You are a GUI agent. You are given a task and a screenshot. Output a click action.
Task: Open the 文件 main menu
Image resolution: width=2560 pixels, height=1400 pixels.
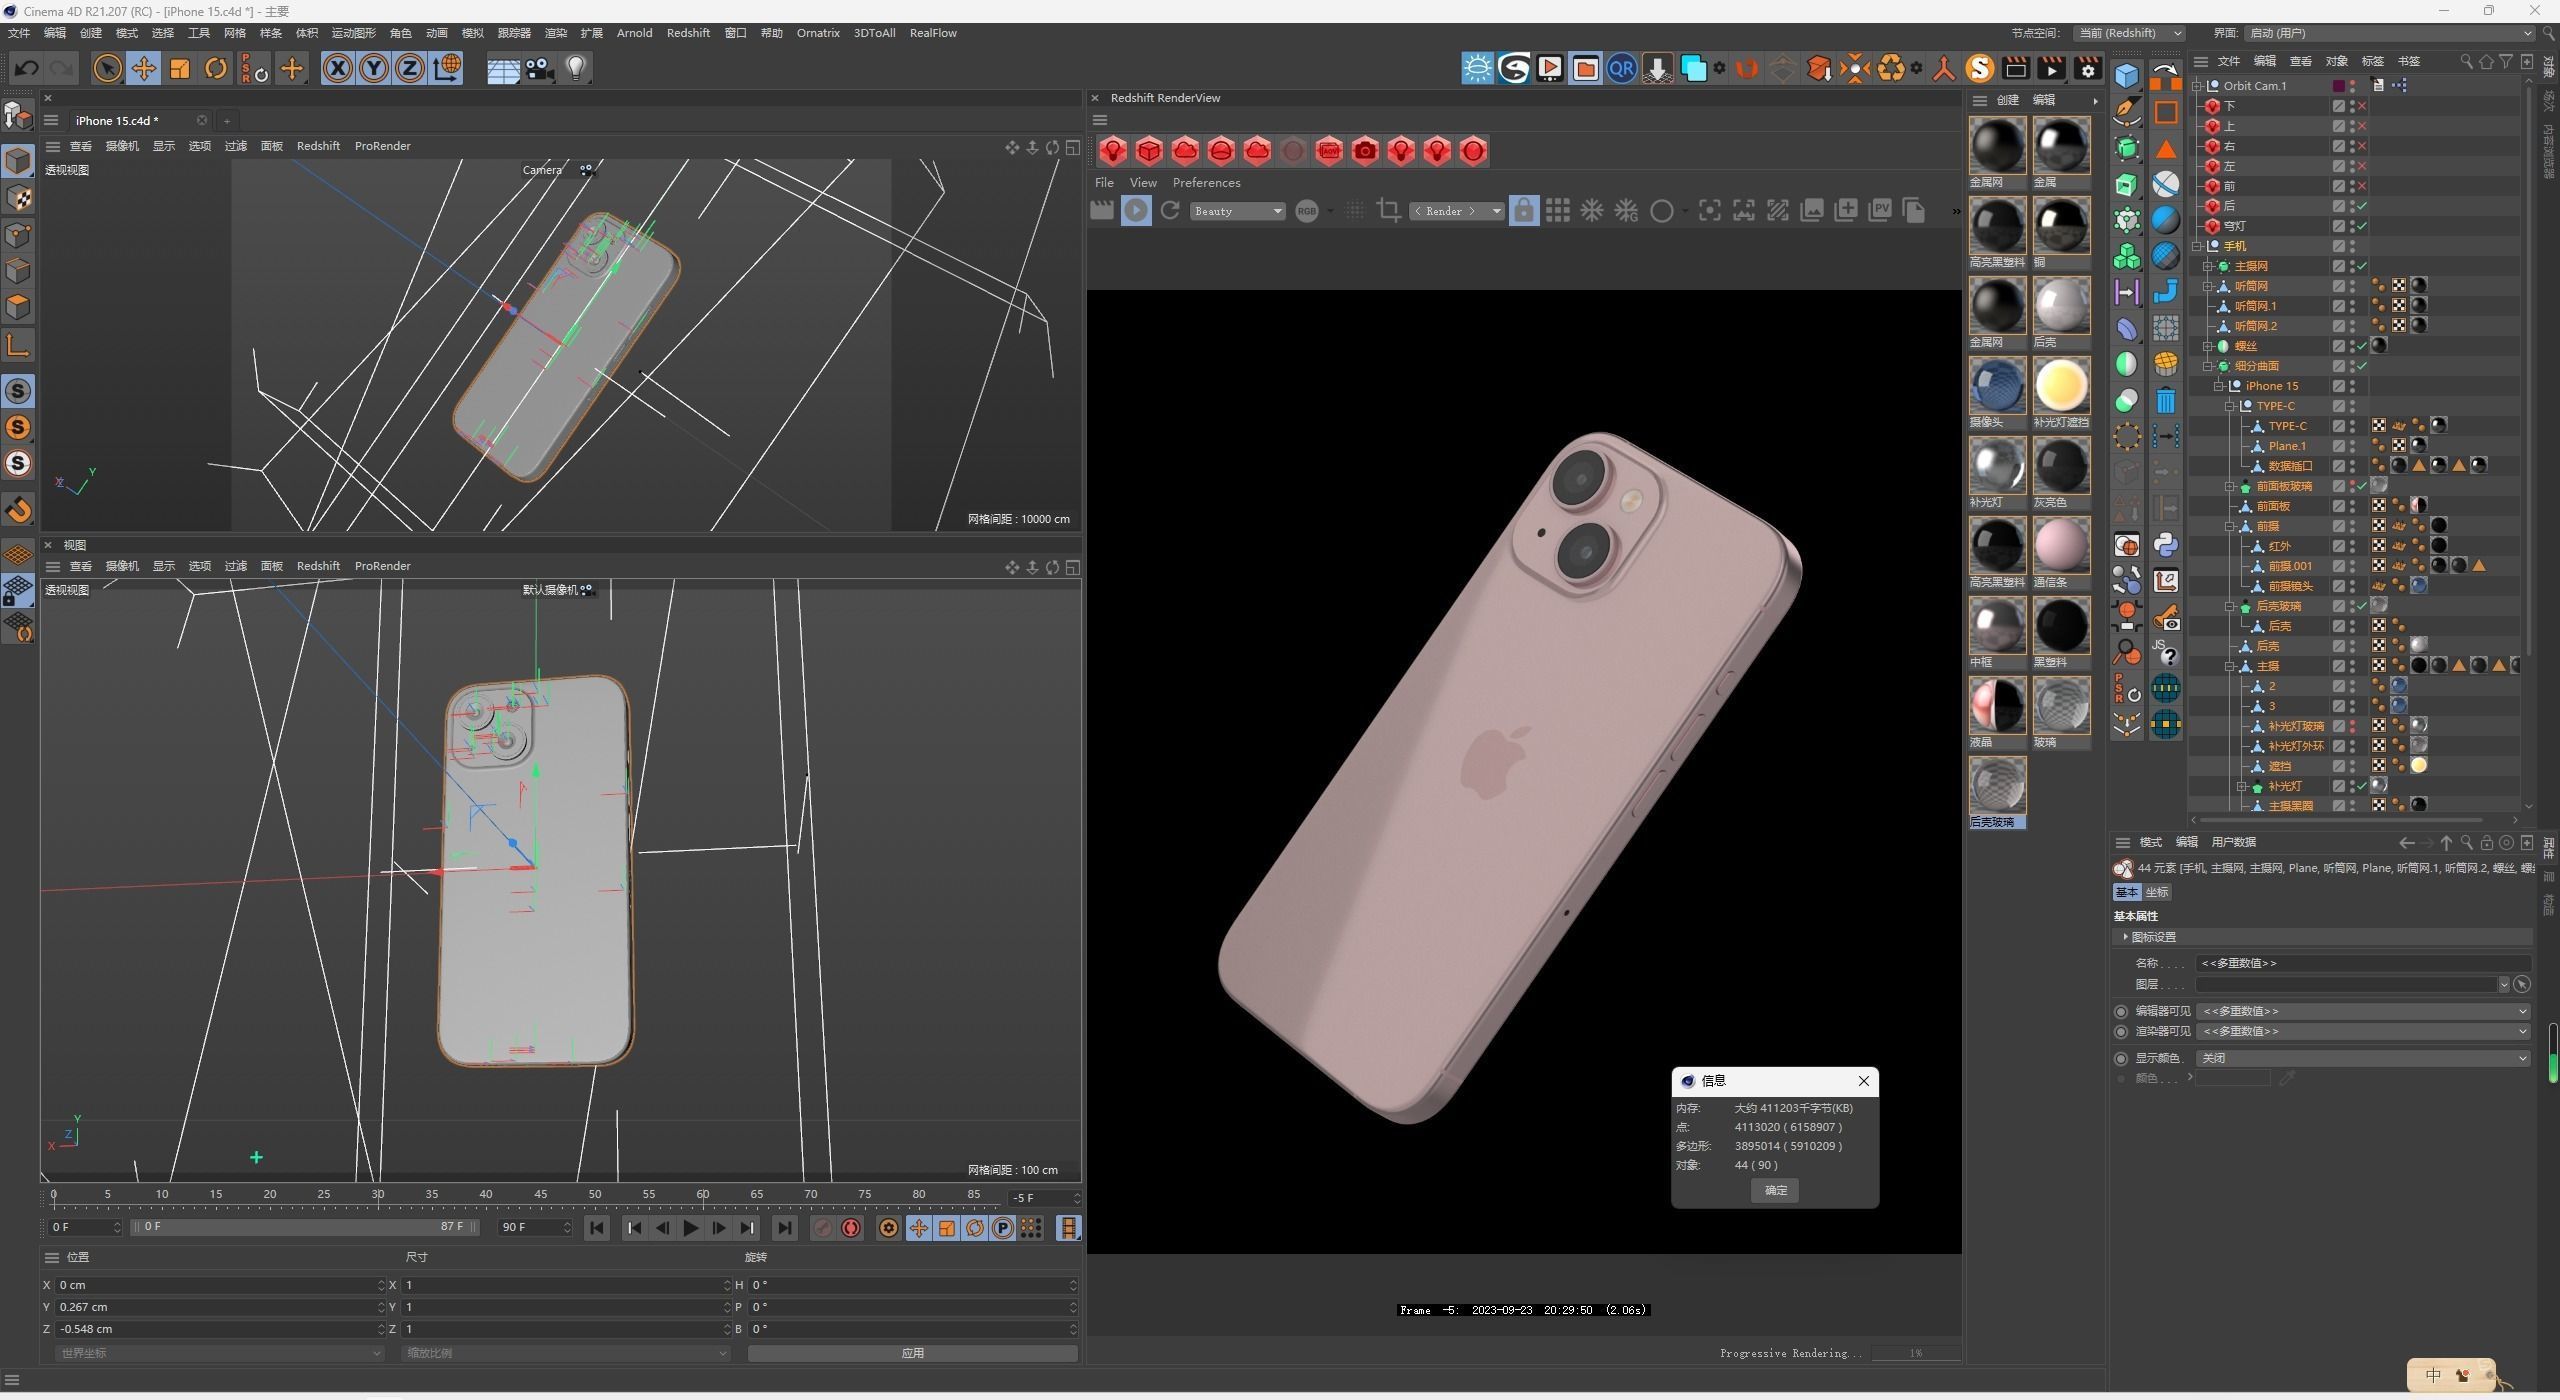point(19,33)
